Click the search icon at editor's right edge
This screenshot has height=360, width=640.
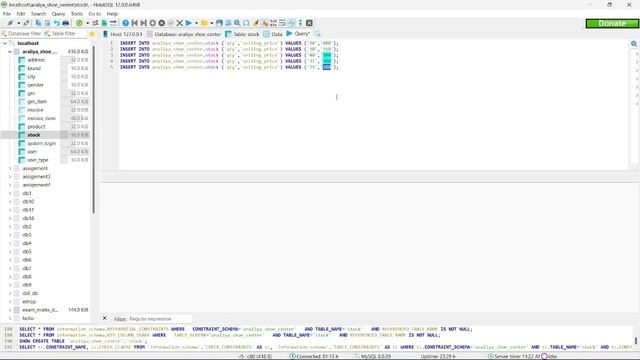pos(634,44)
